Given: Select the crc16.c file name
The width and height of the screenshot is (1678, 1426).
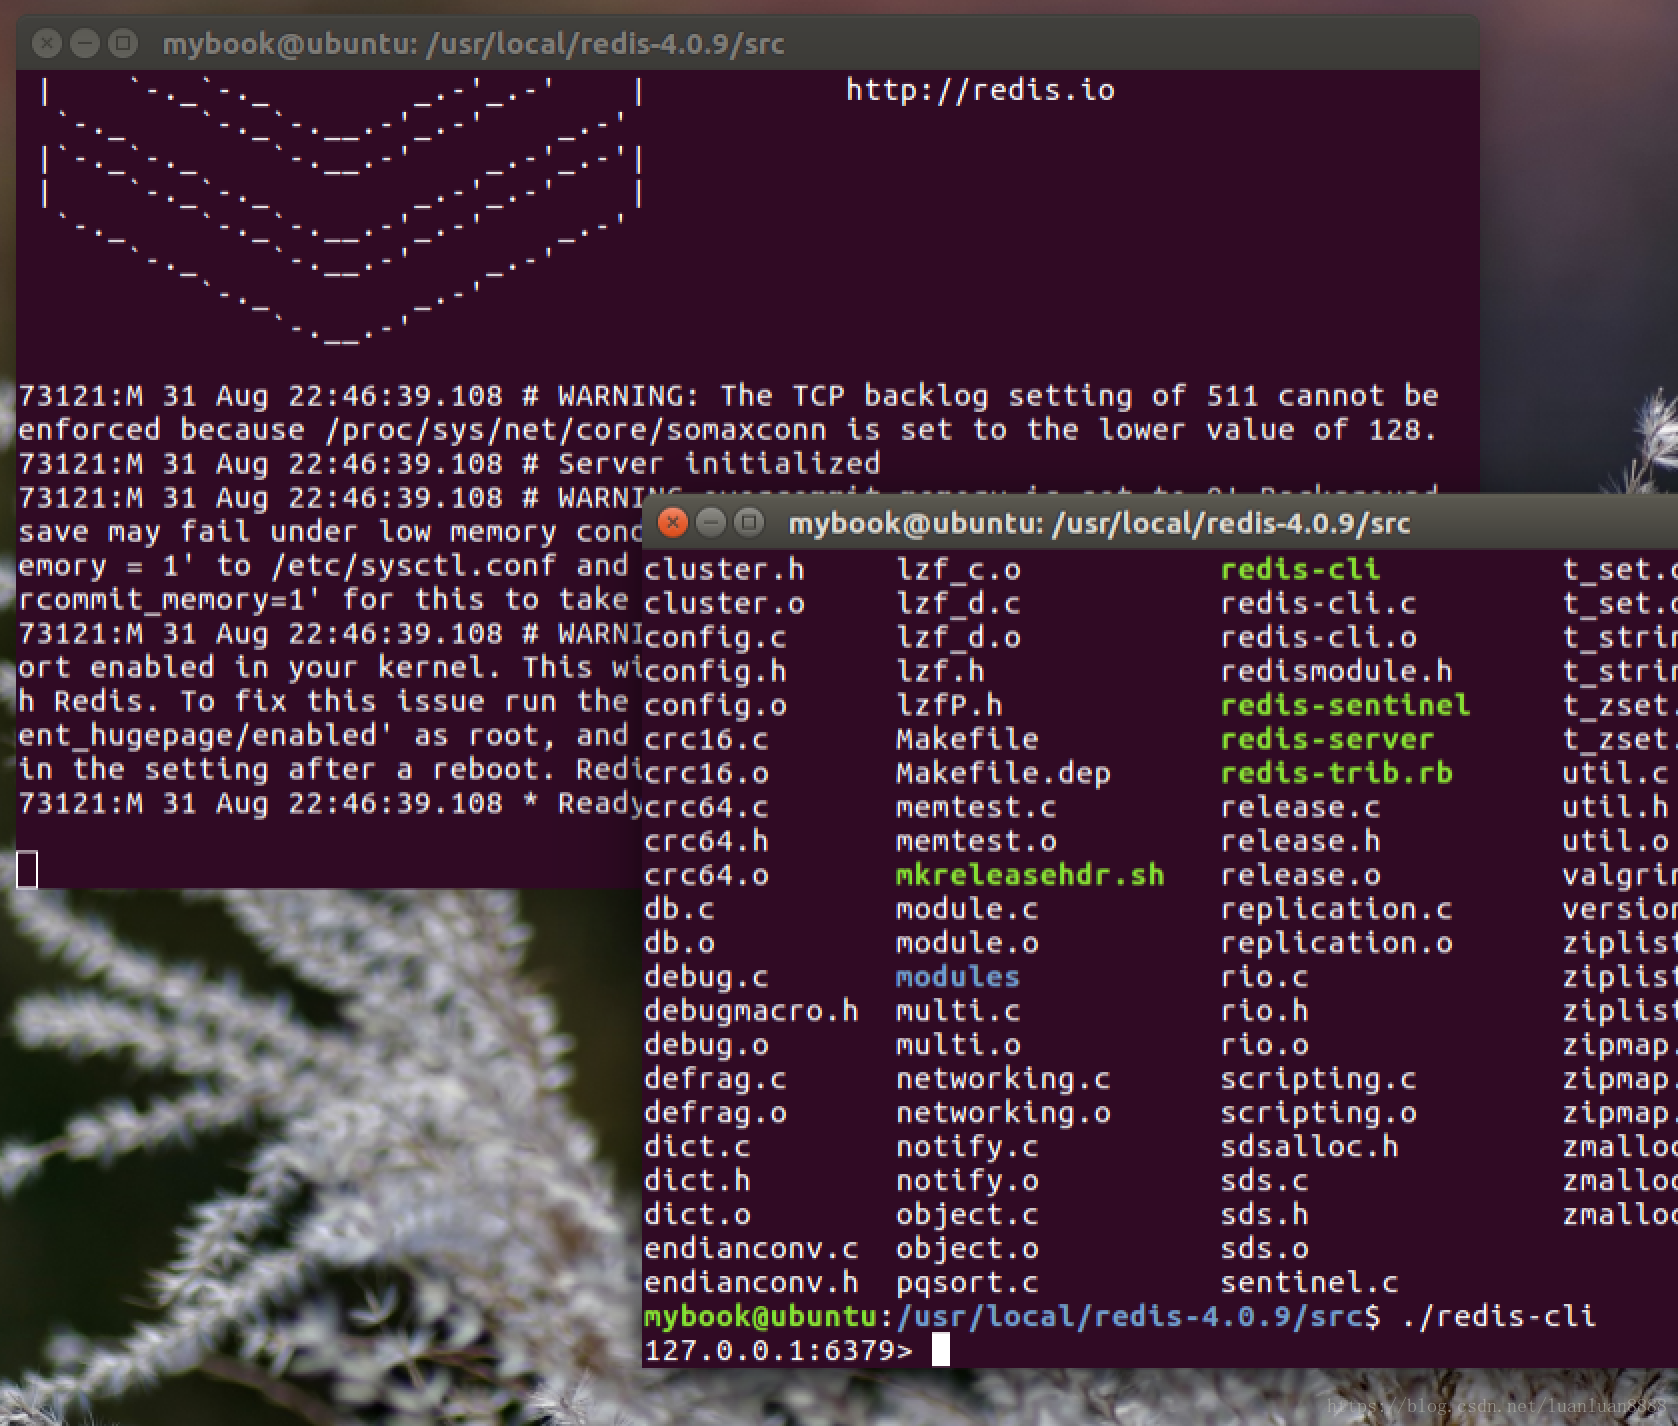Looking at the screenshot, I should coord(706,739).
